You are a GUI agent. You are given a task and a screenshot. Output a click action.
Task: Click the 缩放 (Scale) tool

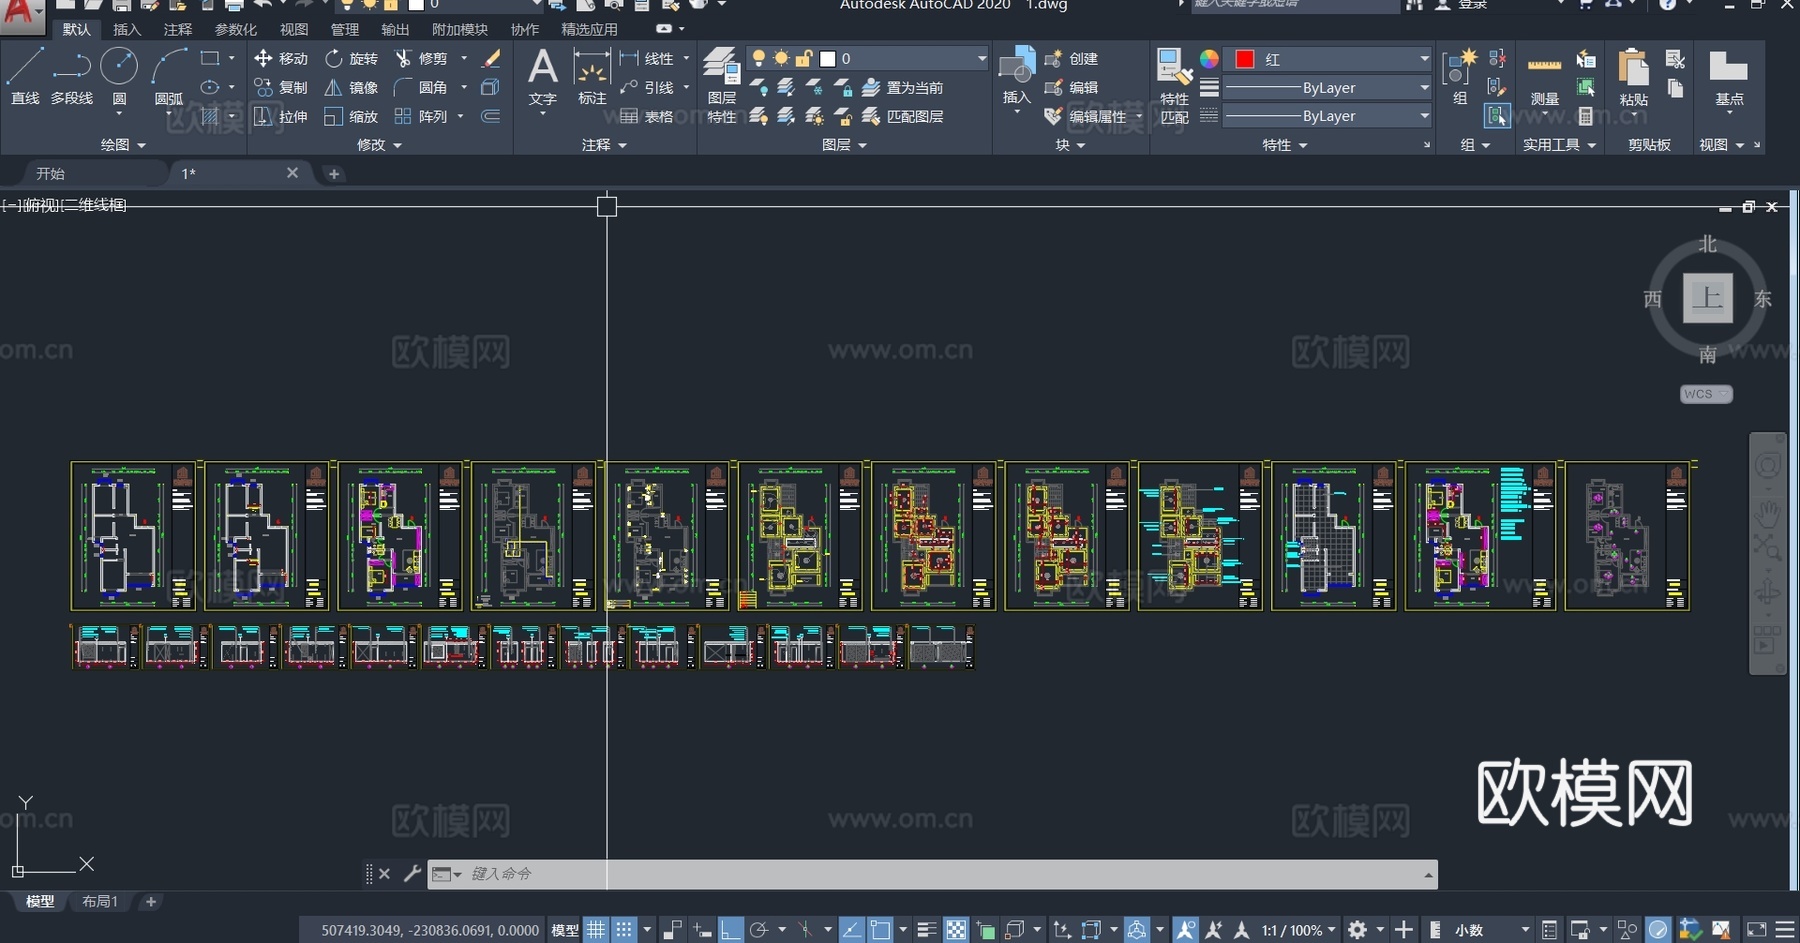tap(352, 117)
